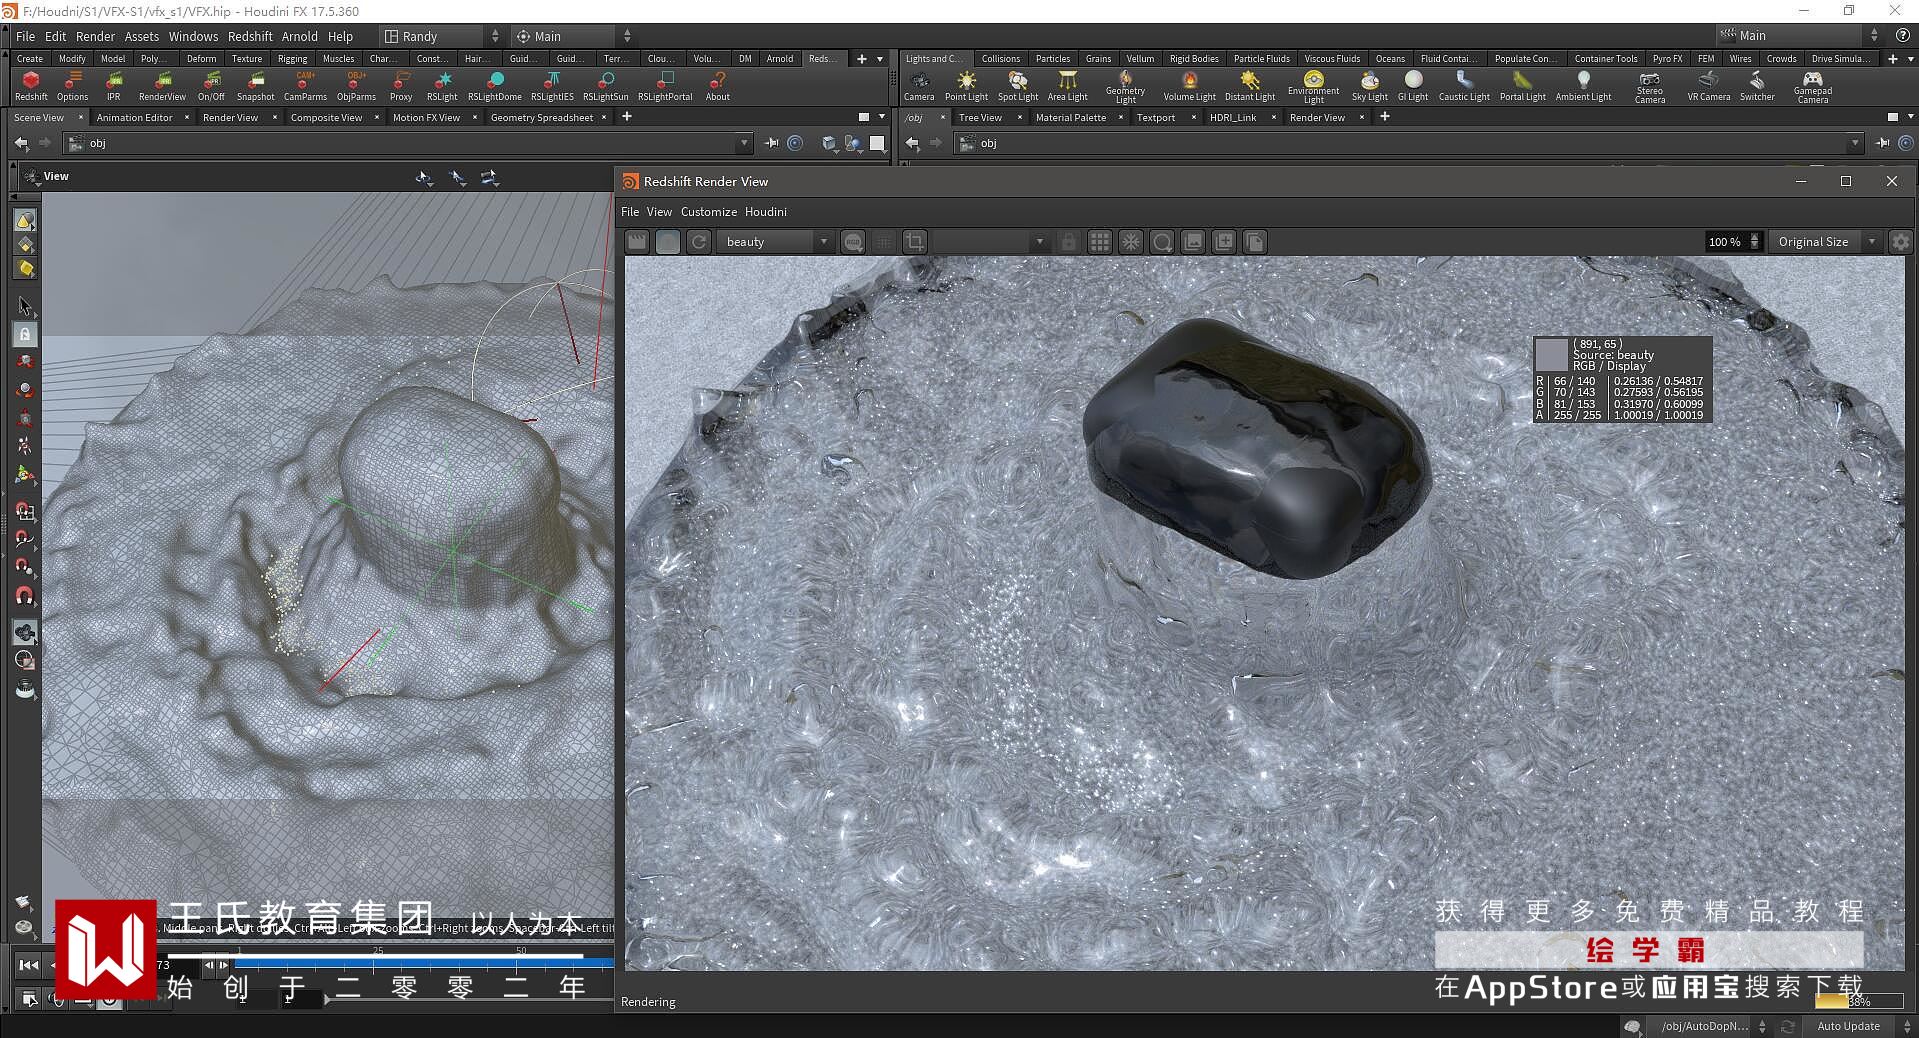Switch to the Geometry Spreadsheet tab

(541, 118)
